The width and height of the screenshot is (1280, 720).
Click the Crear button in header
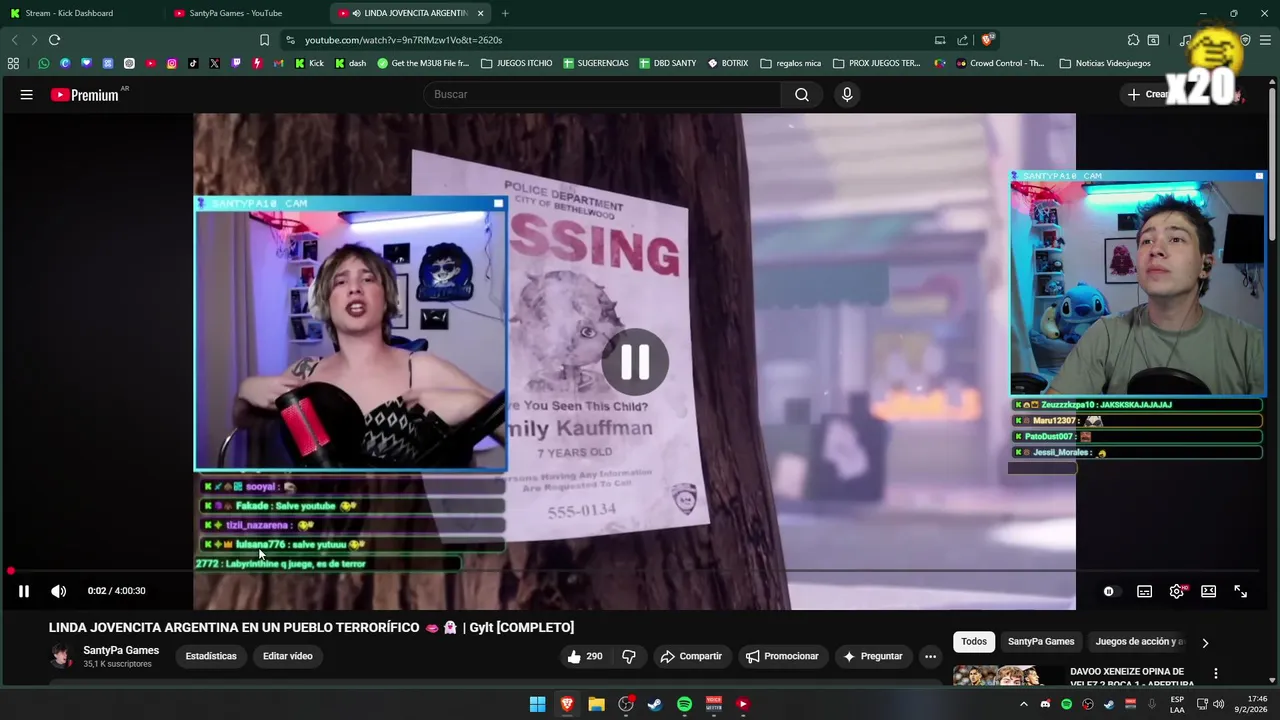(1148, 95)
